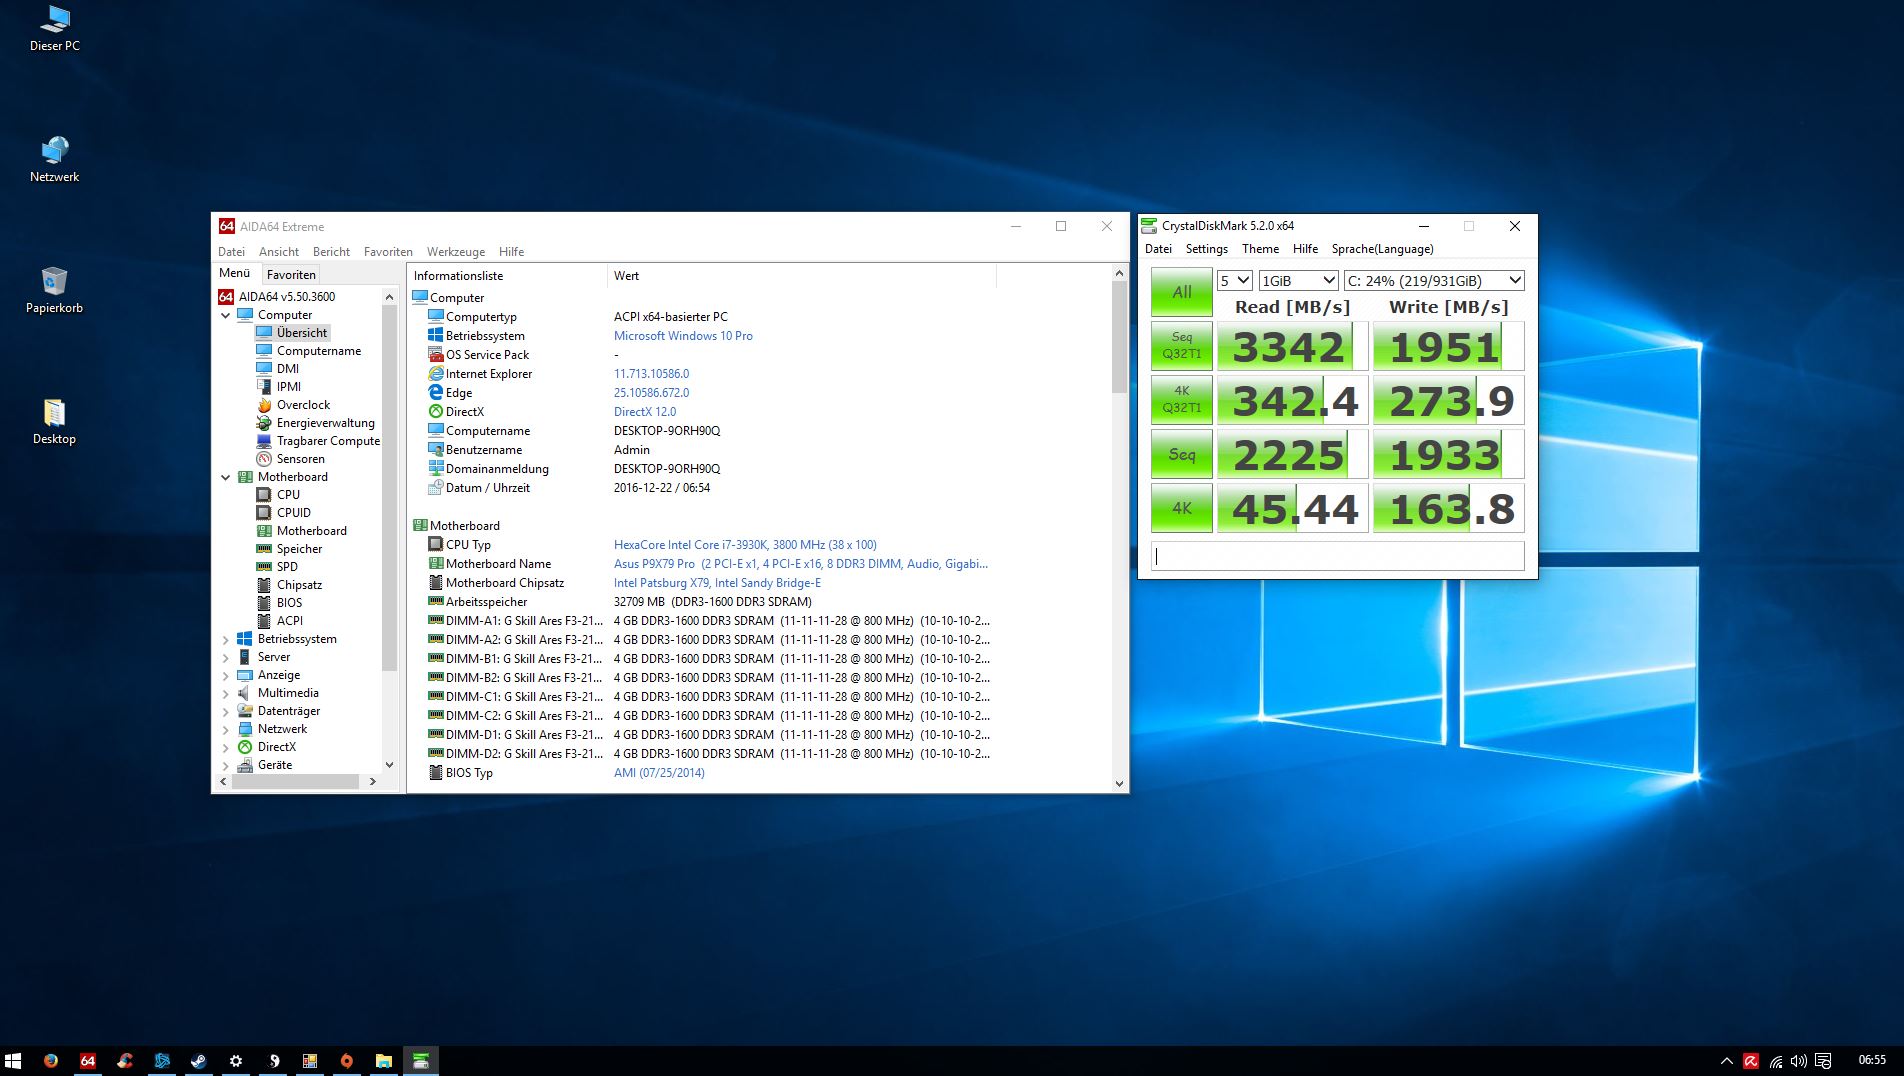This screenshot has width=1904, height=1076.
Task: Select the Papierkorb recycle bin icon
Action: 54,290
